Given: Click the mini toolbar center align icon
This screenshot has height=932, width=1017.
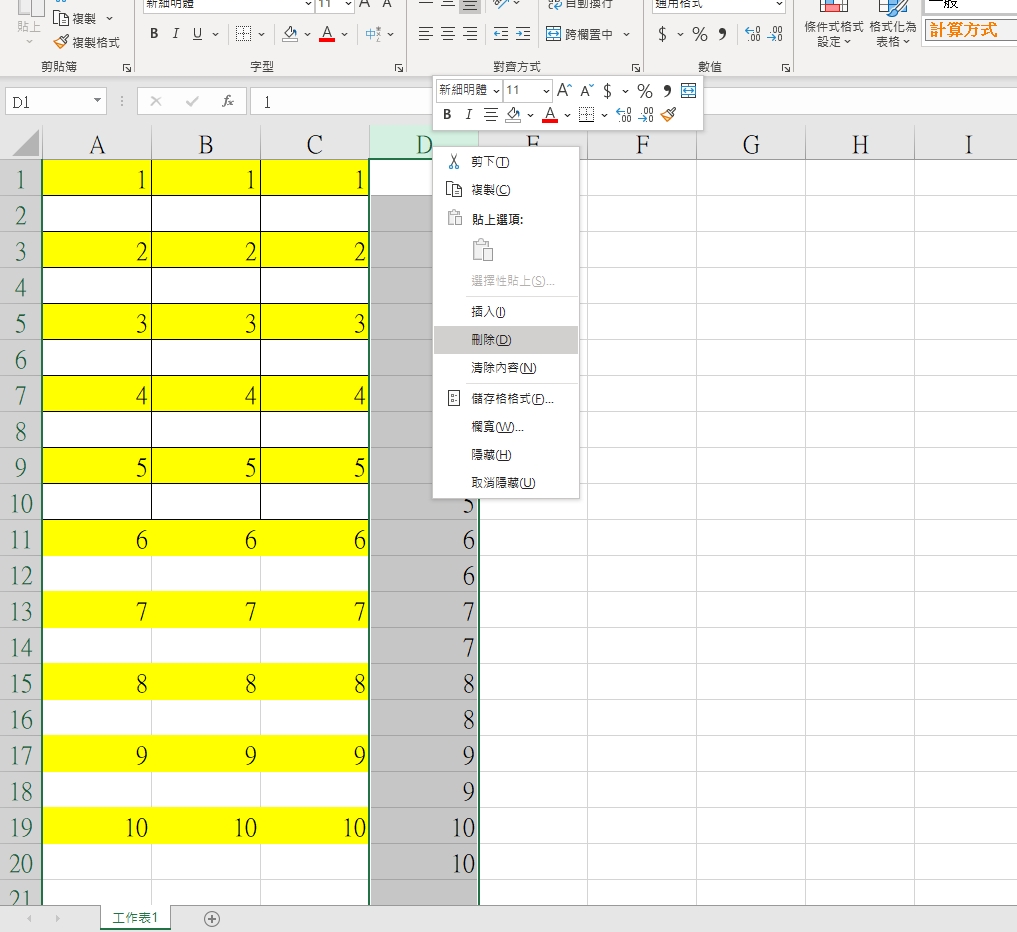Looking at the screenshot, I should coord(491,115).
